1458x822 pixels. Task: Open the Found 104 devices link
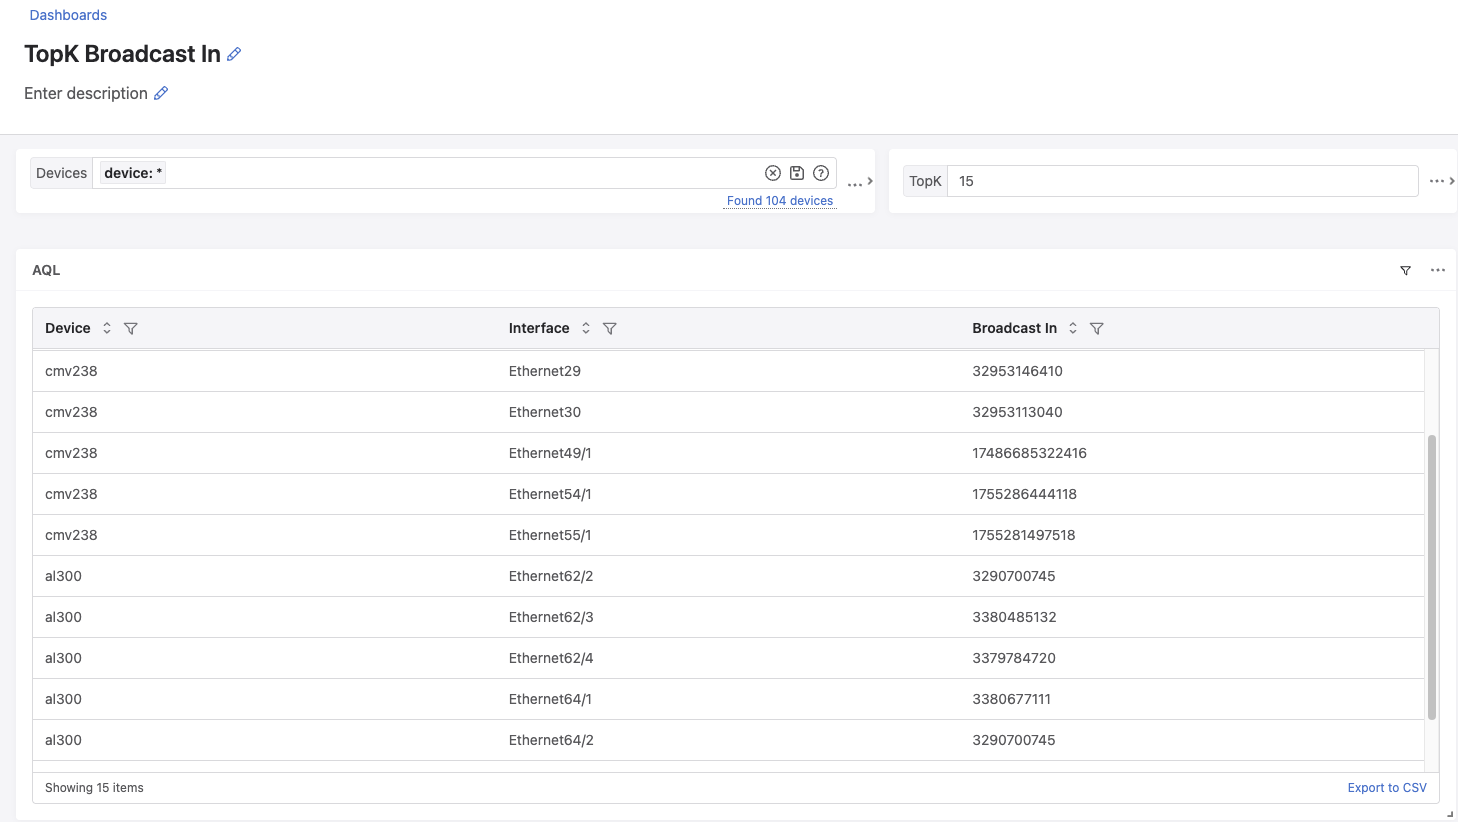tap(779, 201)
